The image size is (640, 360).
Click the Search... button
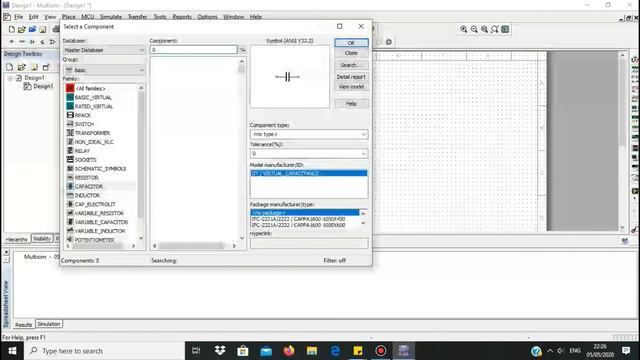click(x=351, y=65)
